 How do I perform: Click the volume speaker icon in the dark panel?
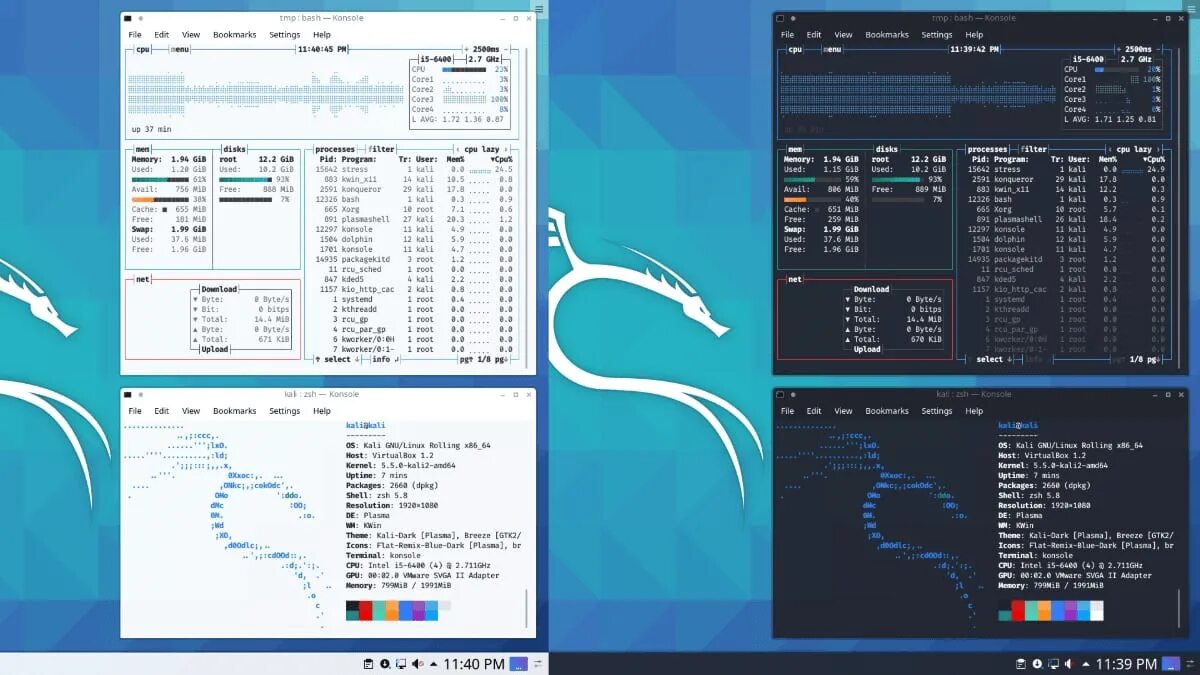pos(1069,664)
